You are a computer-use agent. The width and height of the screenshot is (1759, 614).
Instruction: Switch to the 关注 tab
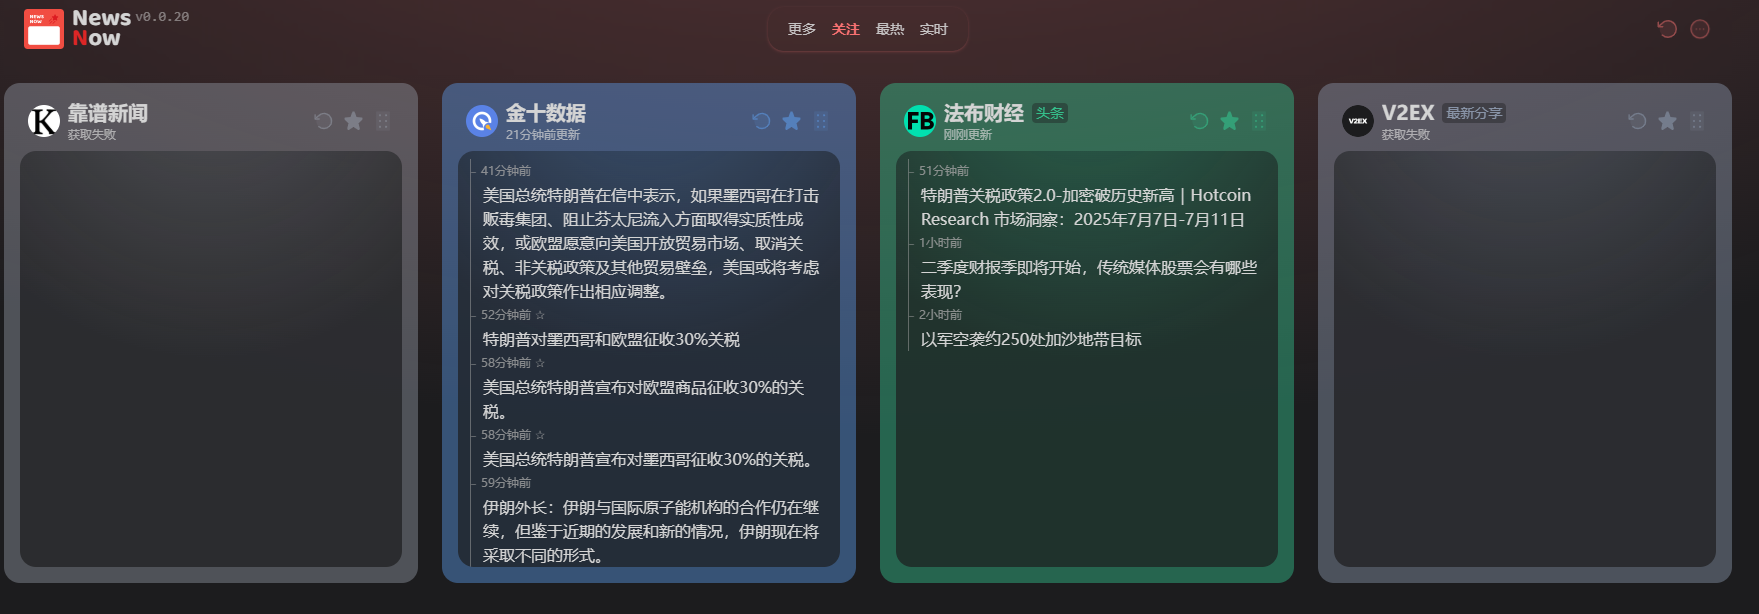pyautogui.click(x=846, y=29)
